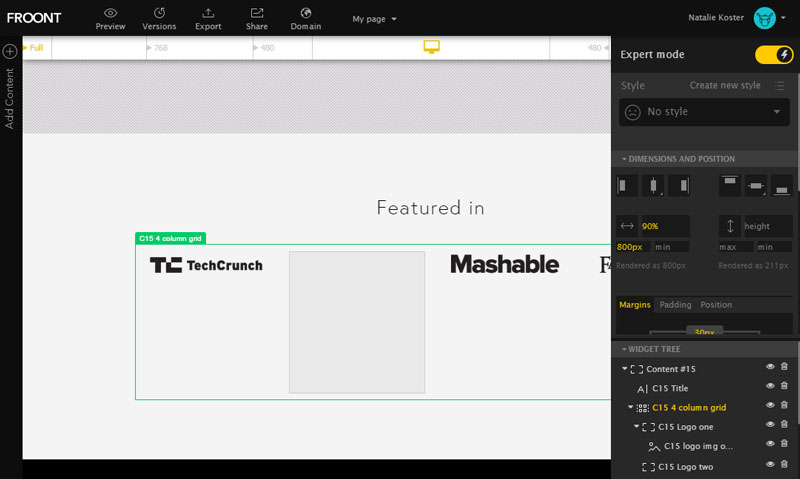The width and height of the screenshot is (800, 479).
Task: Click the left 480 breakpoint marker
Action: pos(264,47)
